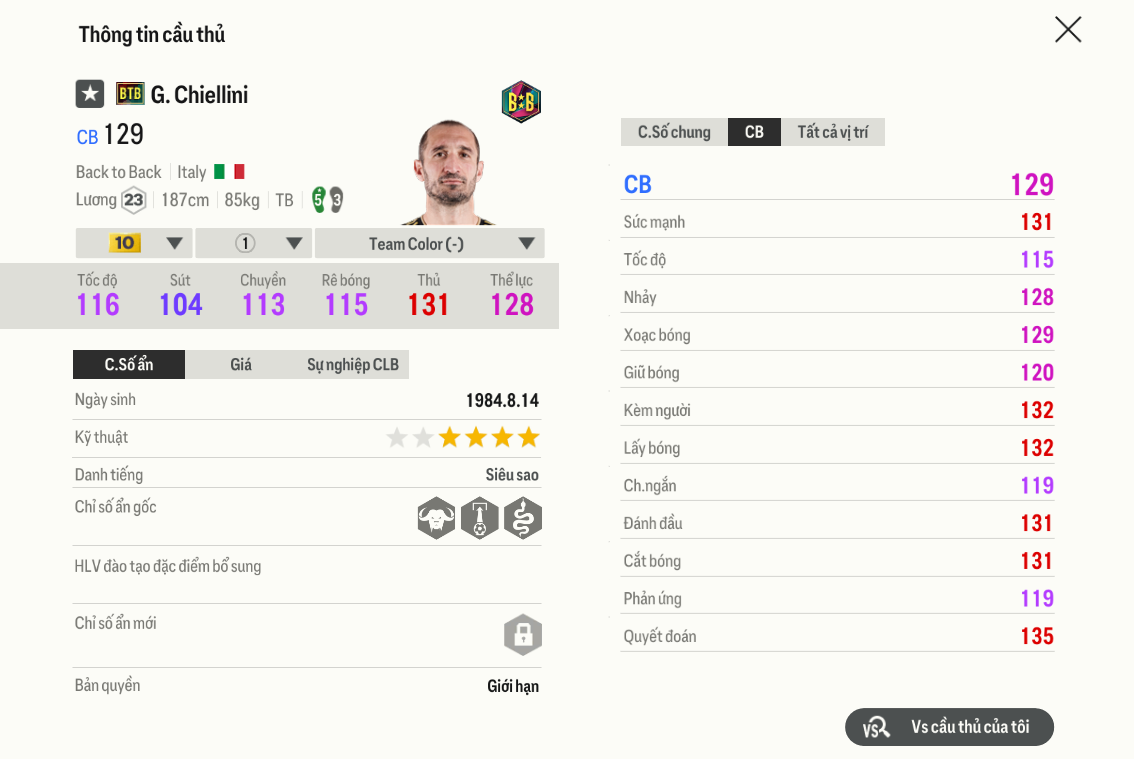Click the Italy flag icon

click(x=229, y=172)
